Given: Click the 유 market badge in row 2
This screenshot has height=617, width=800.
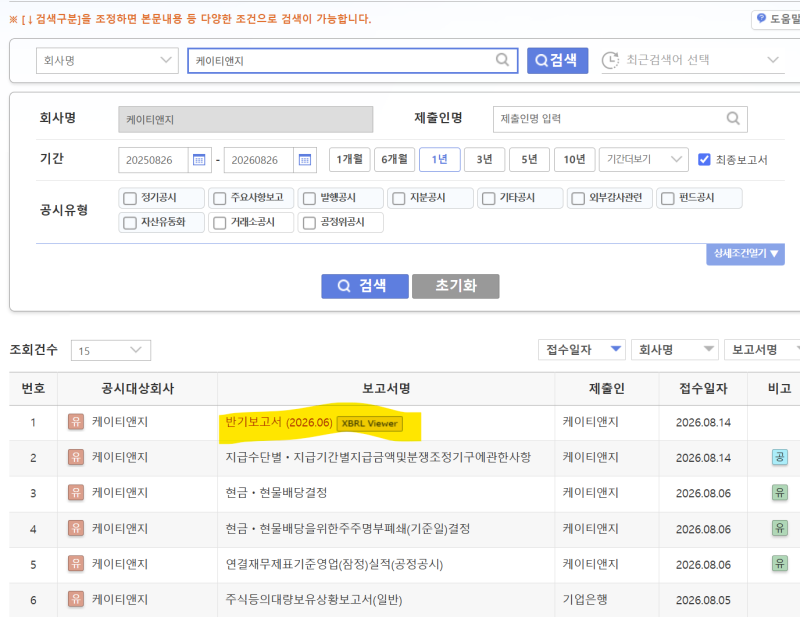Looking at the screenshot, I should (x=76, y=457).
